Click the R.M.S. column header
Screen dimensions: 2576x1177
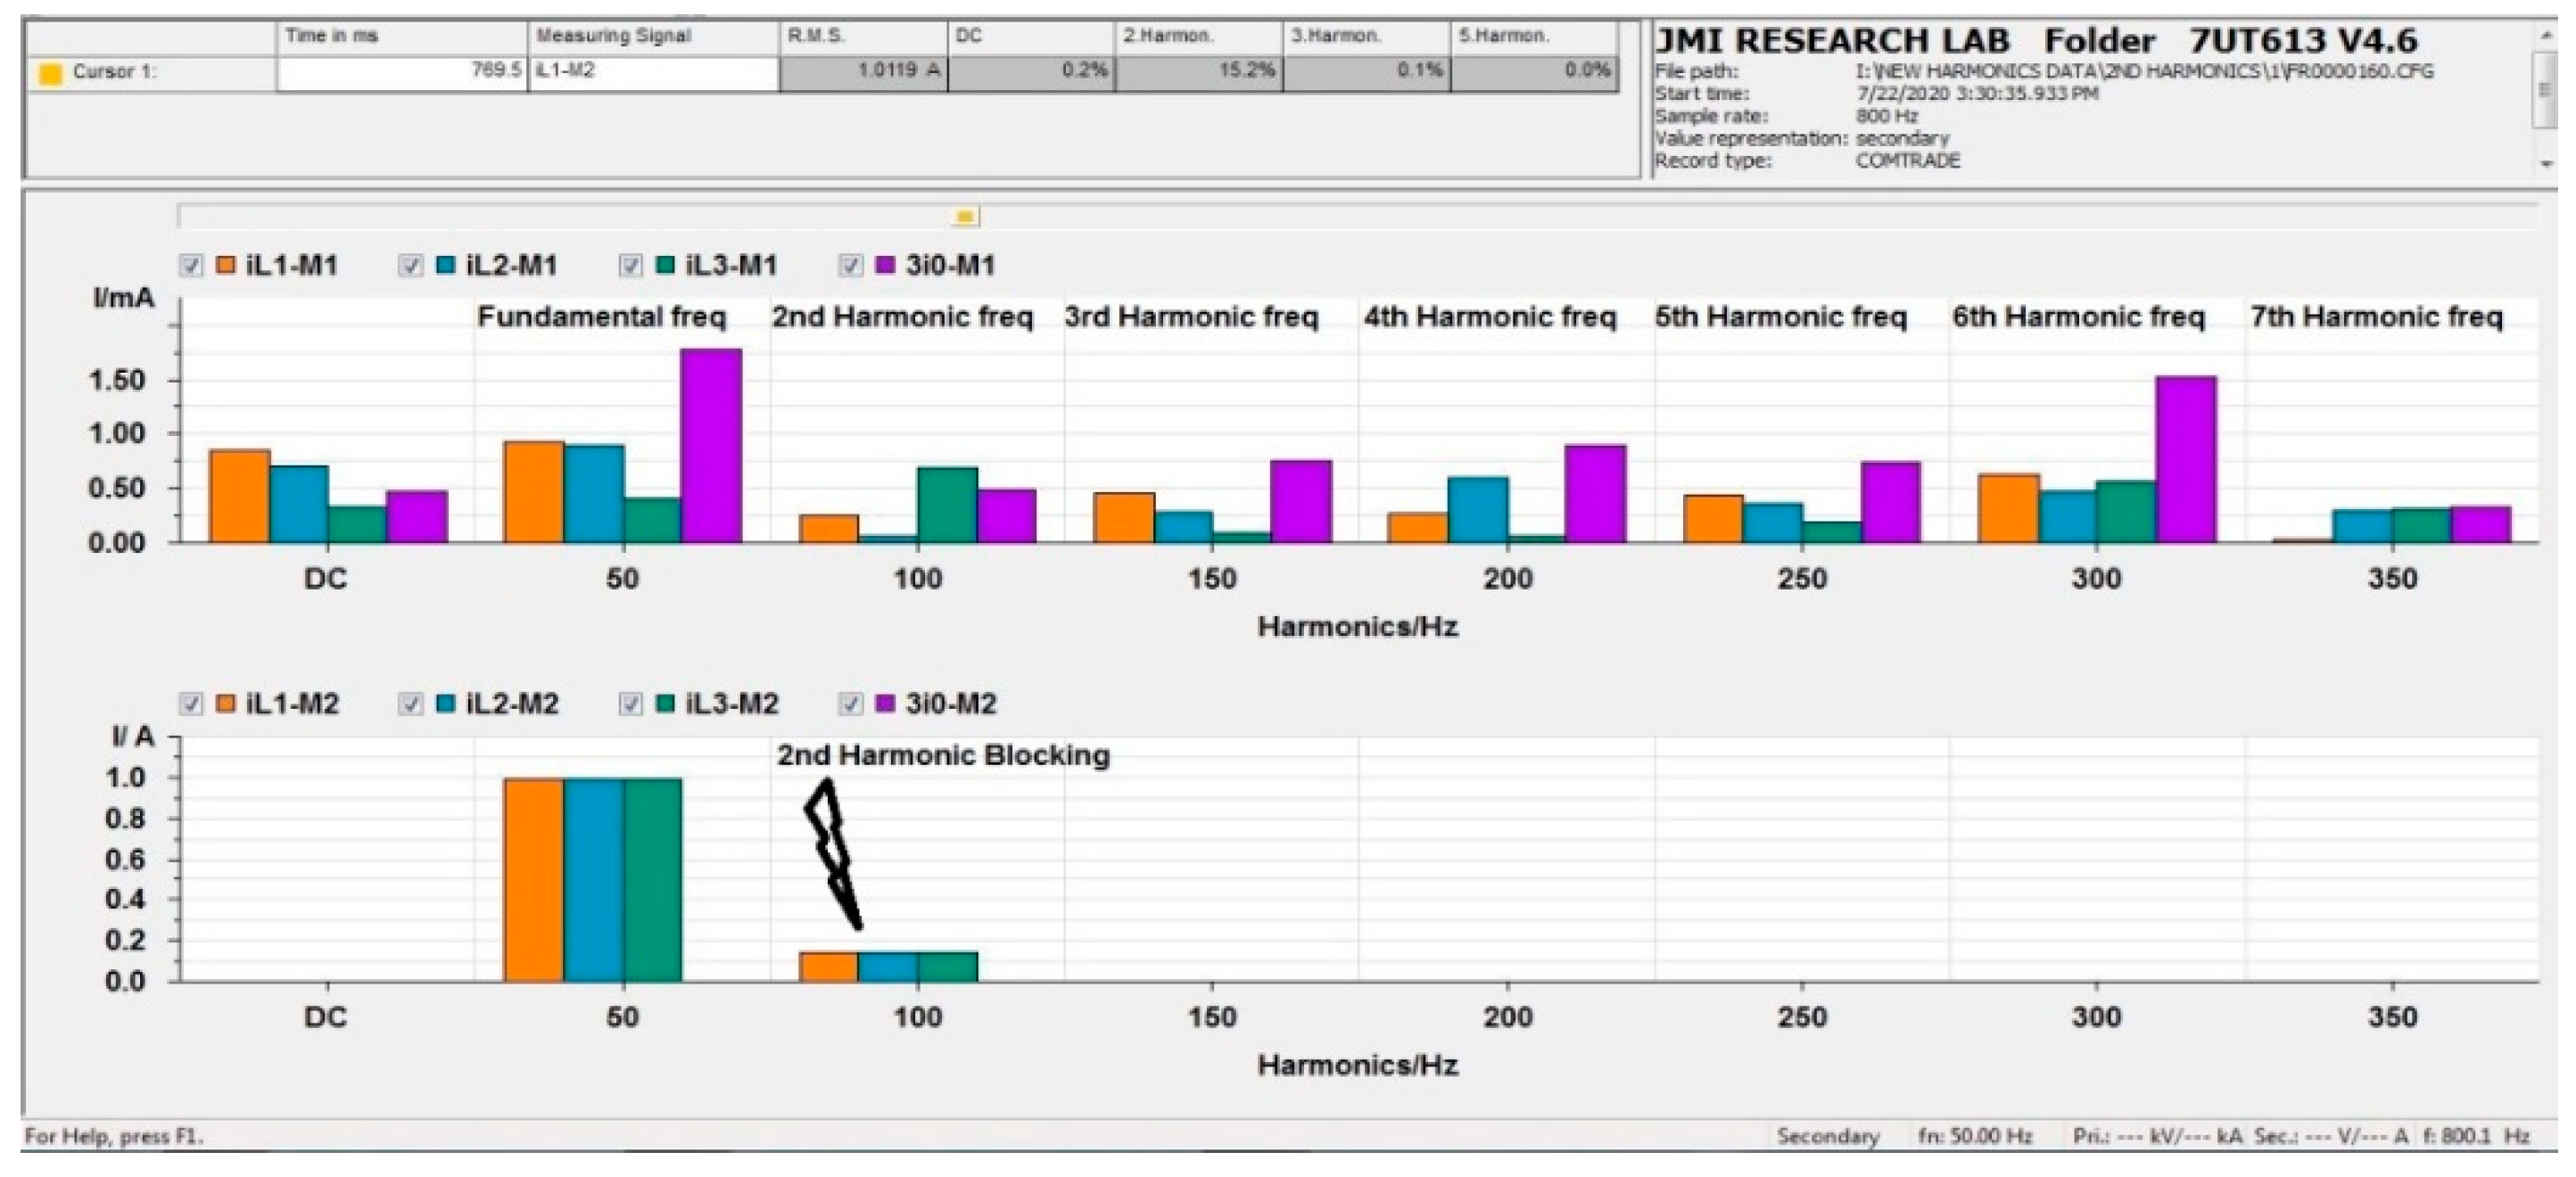[x=862, y=37]
